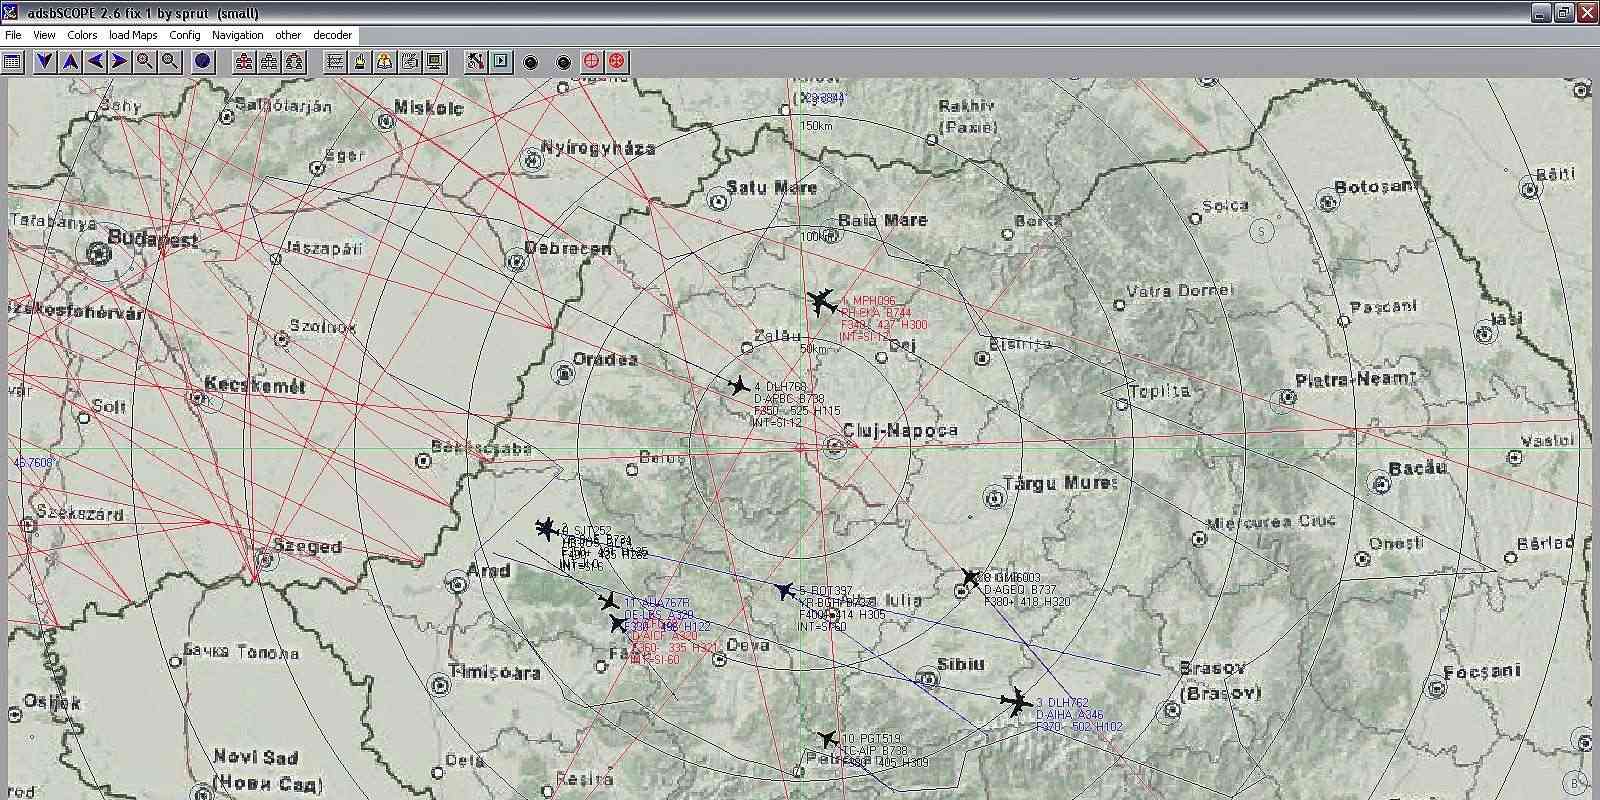Open the File menu

(x=13, y=35)
